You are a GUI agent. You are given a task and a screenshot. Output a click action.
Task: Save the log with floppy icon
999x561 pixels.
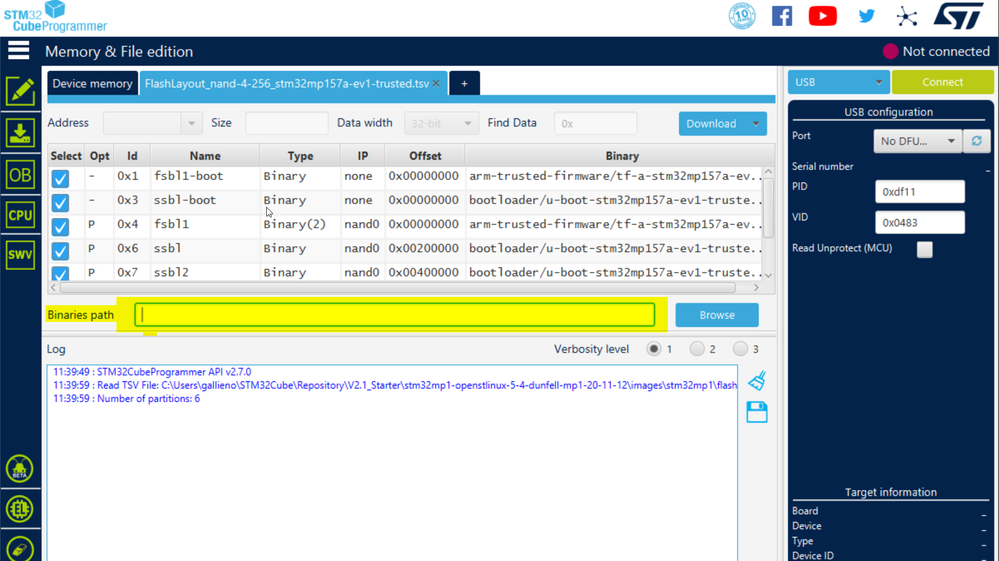point(757,412)
